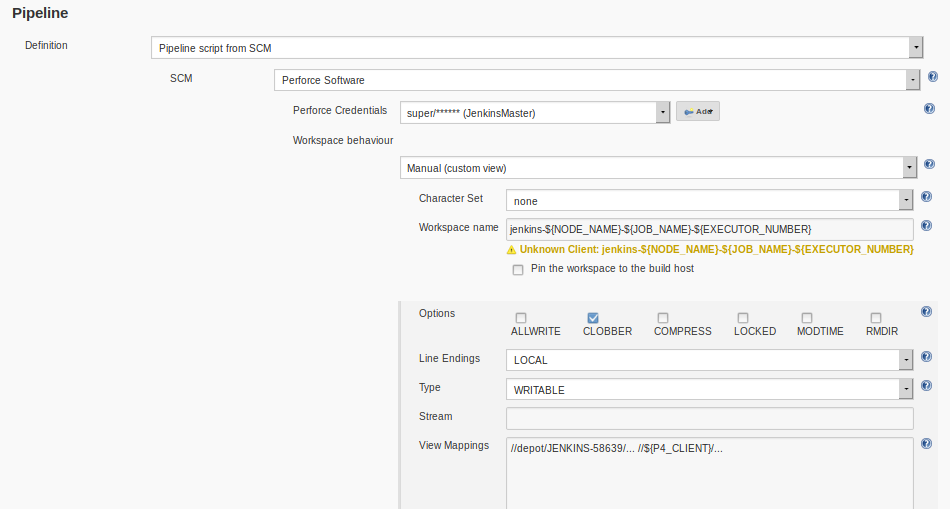Screen dimensions: 950x509
Task: Show help for Line Endings option
Action: [x=926, y=357]
